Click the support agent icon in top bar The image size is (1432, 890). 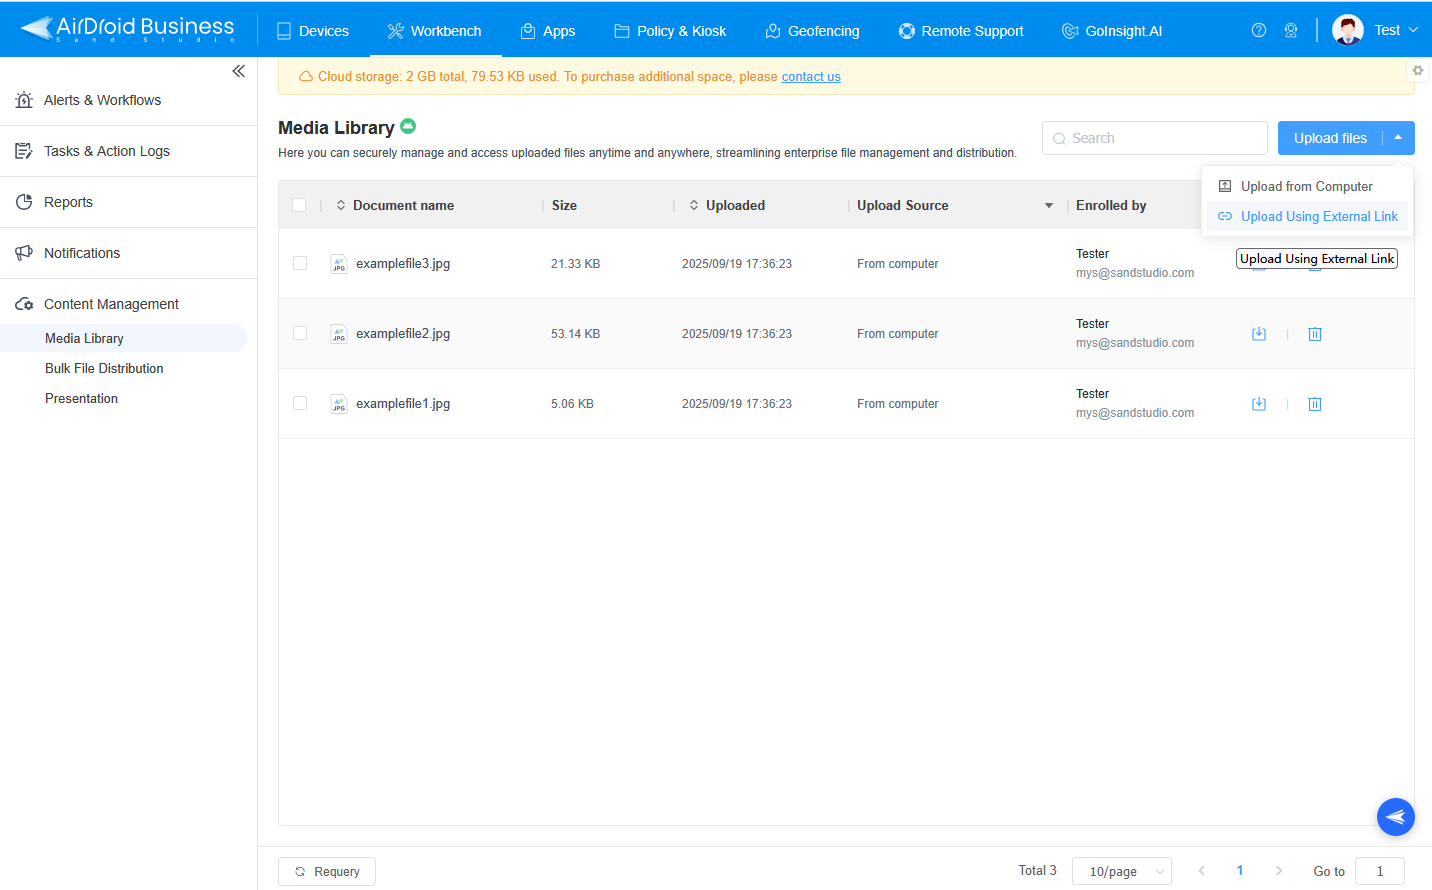(1291, 30)
